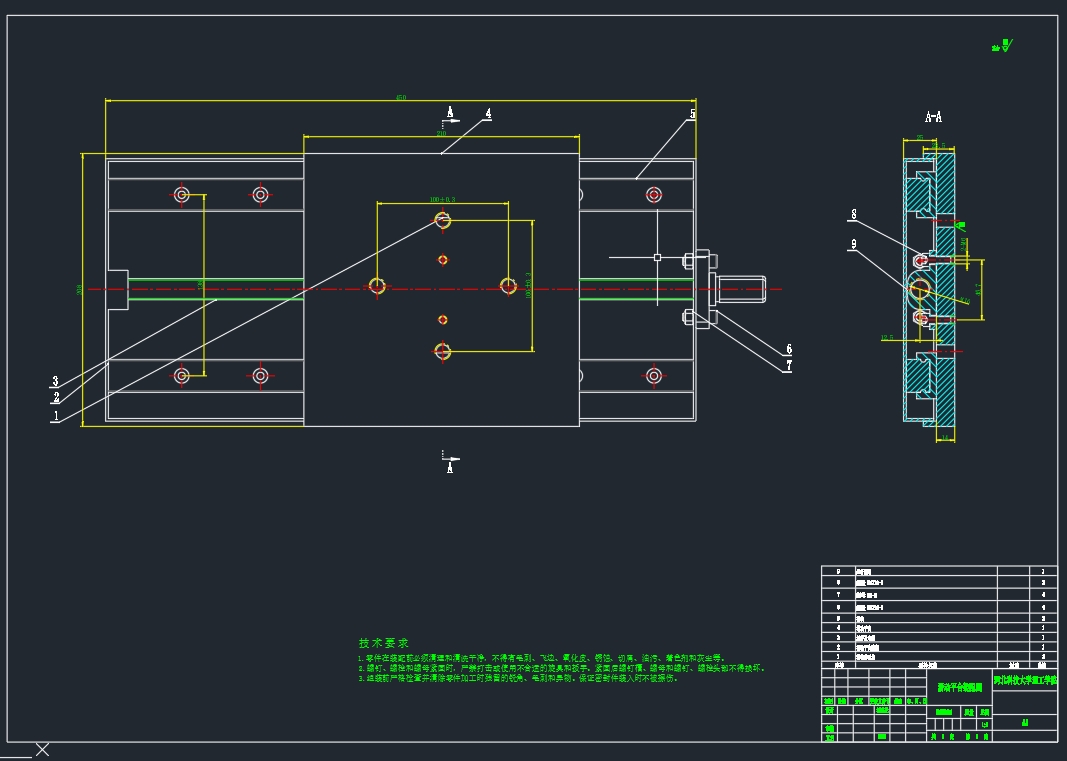Select part balloon number 7
The width and height of the screenshot is (1067, 761).
point(789,366)
